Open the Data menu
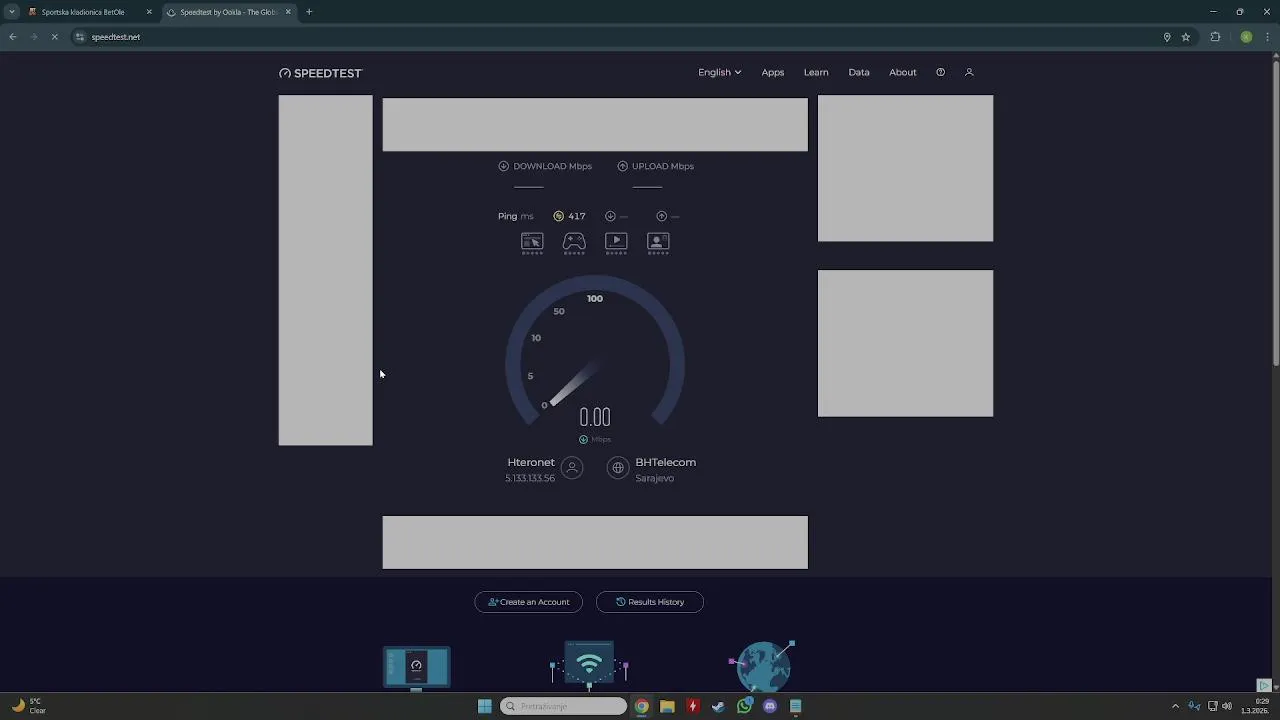 click(x=859, y=72)
